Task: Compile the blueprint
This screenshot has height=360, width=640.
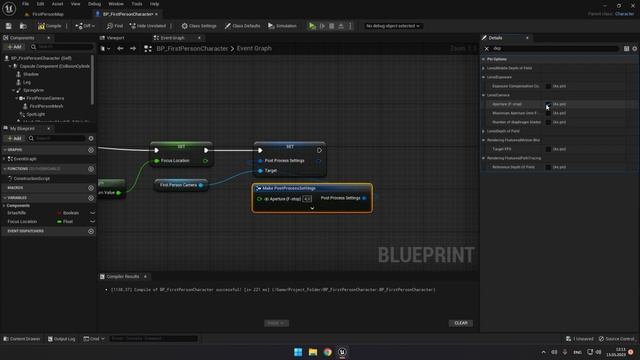Action: point(49,26)
